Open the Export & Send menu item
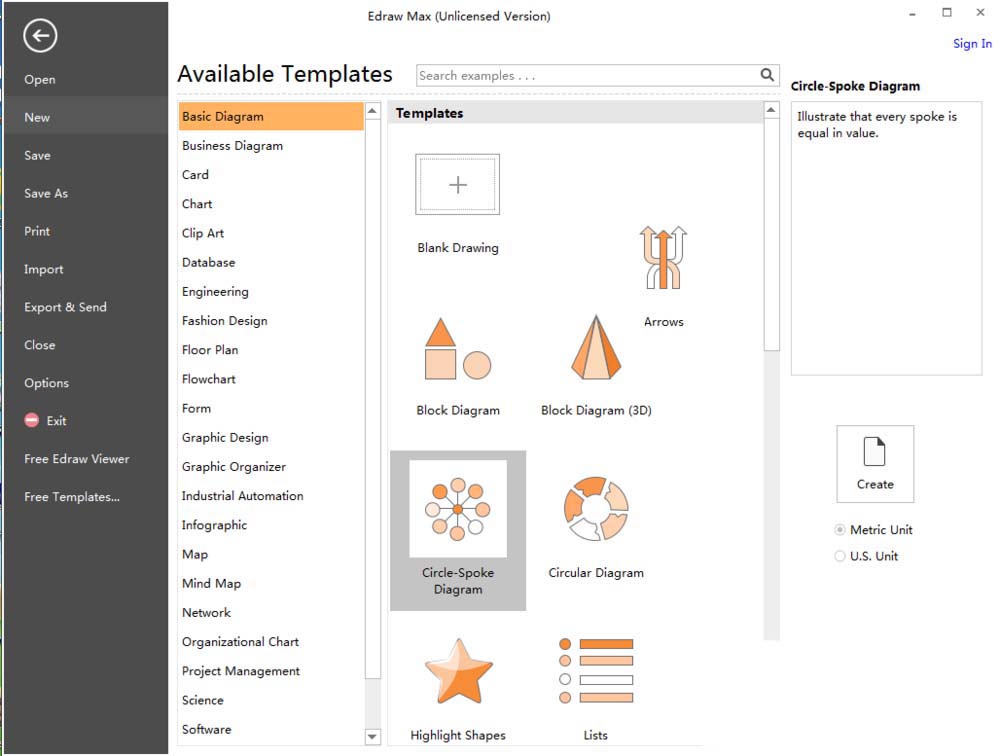 [x=65, y=307]
